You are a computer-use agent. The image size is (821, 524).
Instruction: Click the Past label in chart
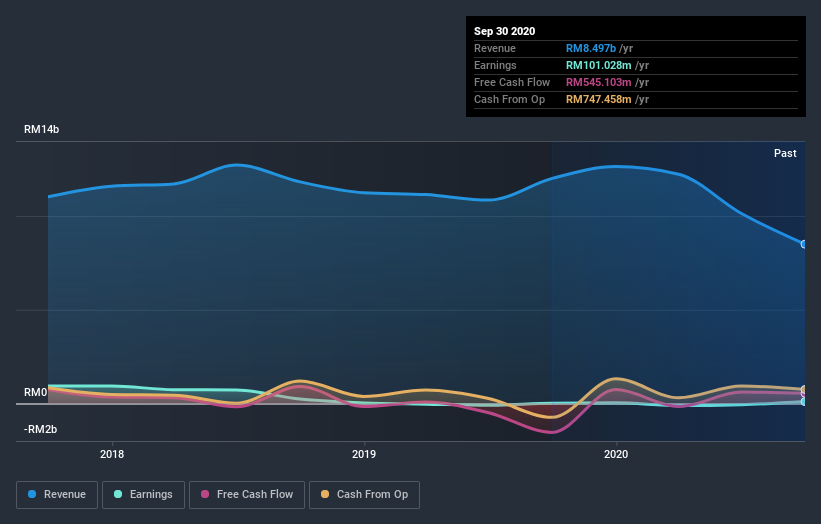point(785,153)
